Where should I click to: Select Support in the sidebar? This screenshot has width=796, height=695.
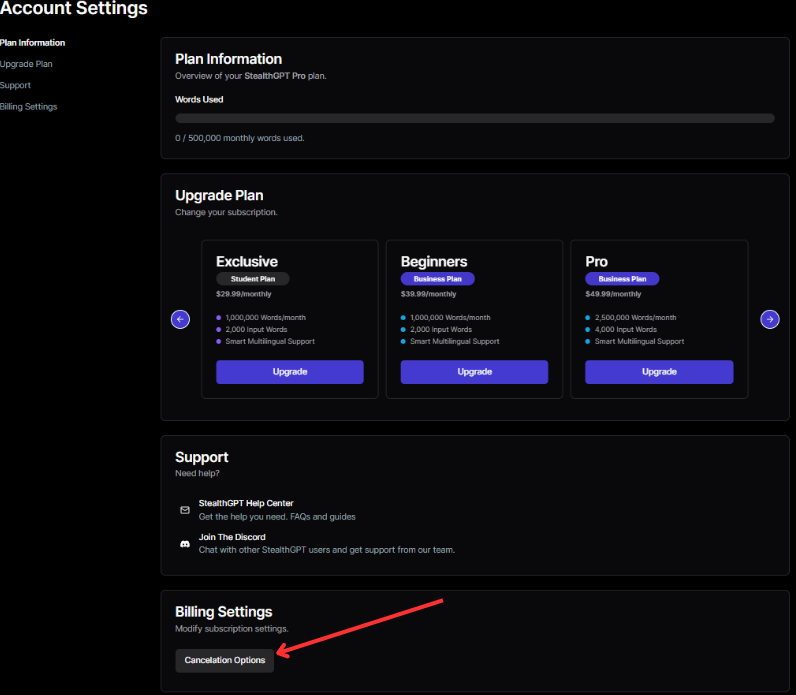[15, 85]
